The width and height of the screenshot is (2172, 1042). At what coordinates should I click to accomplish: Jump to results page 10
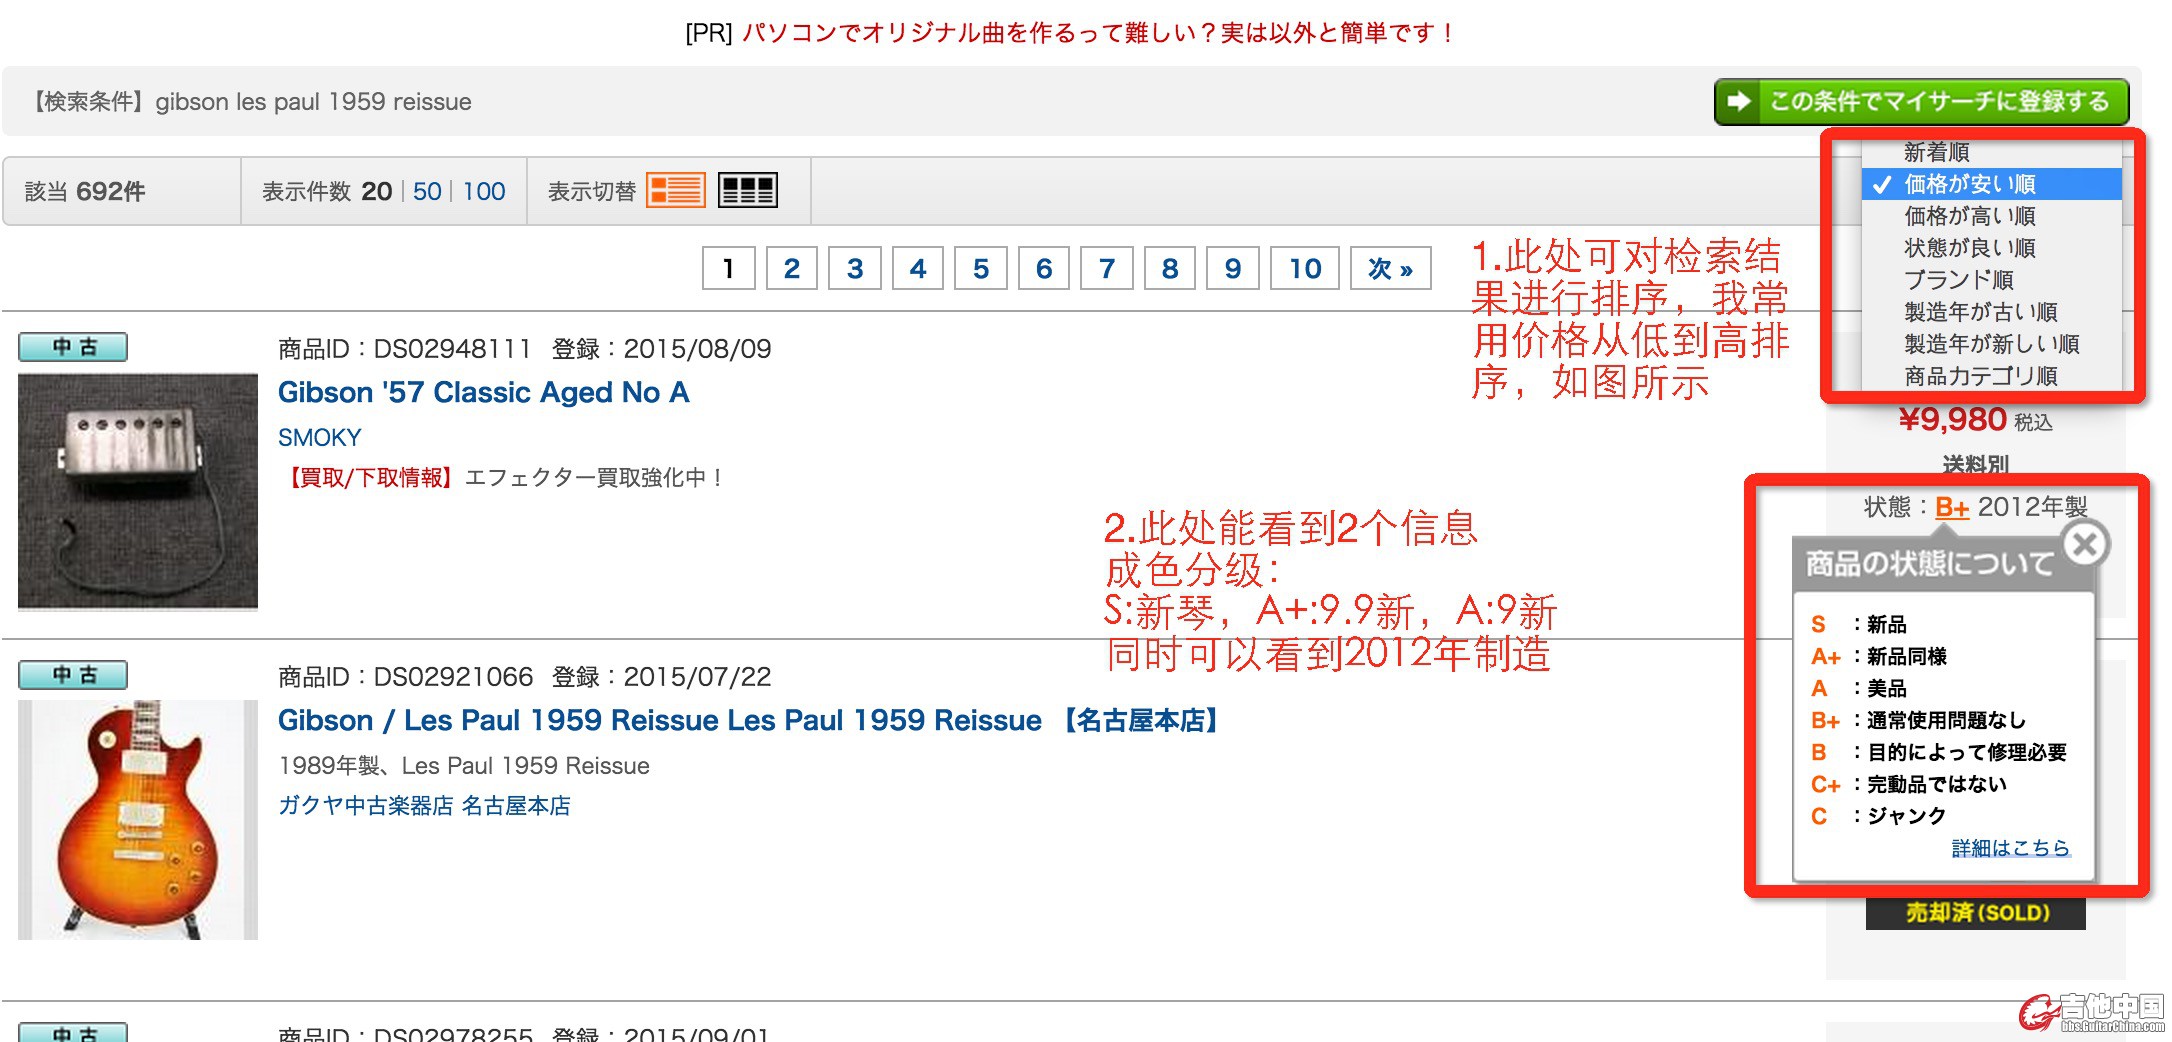point(1304,268)
